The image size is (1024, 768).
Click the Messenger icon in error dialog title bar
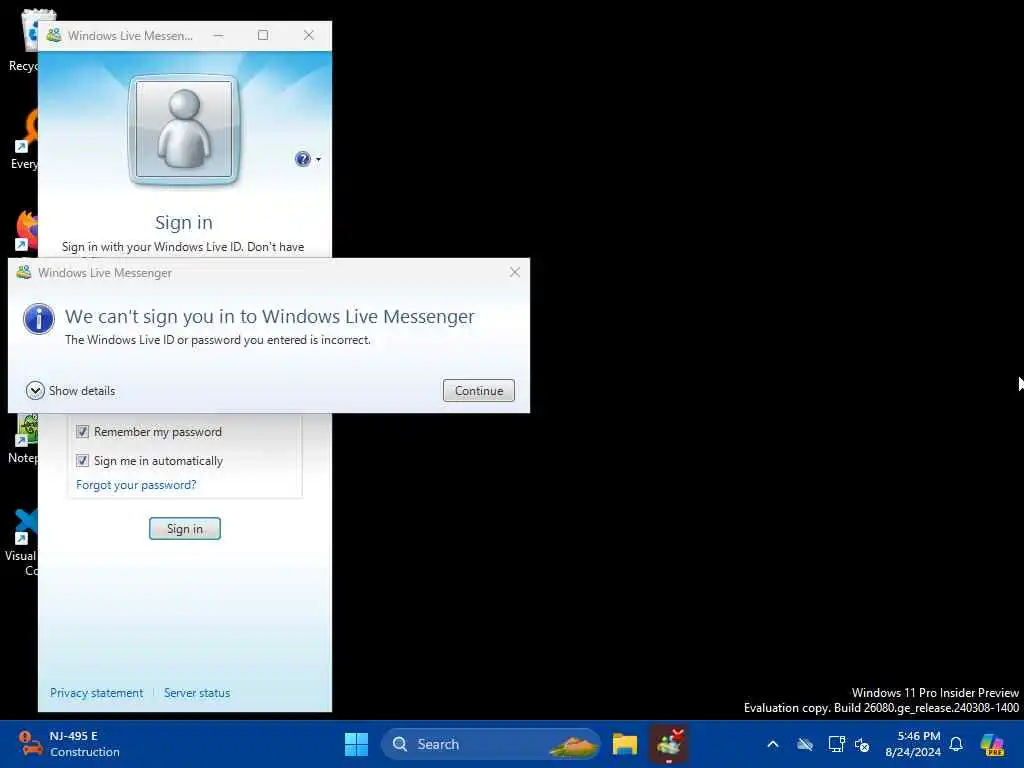(x=24, y=272)
